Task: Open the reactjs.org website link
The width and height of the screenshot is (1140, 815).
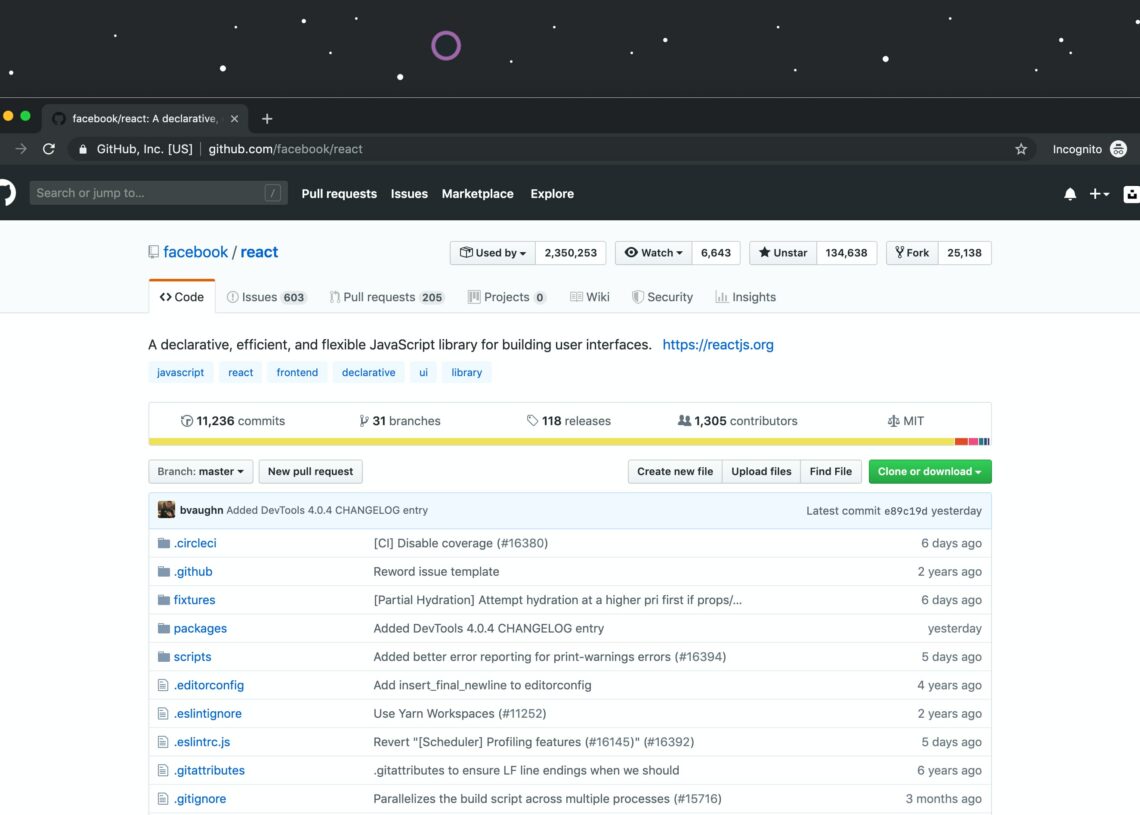Action: (718, 345)
